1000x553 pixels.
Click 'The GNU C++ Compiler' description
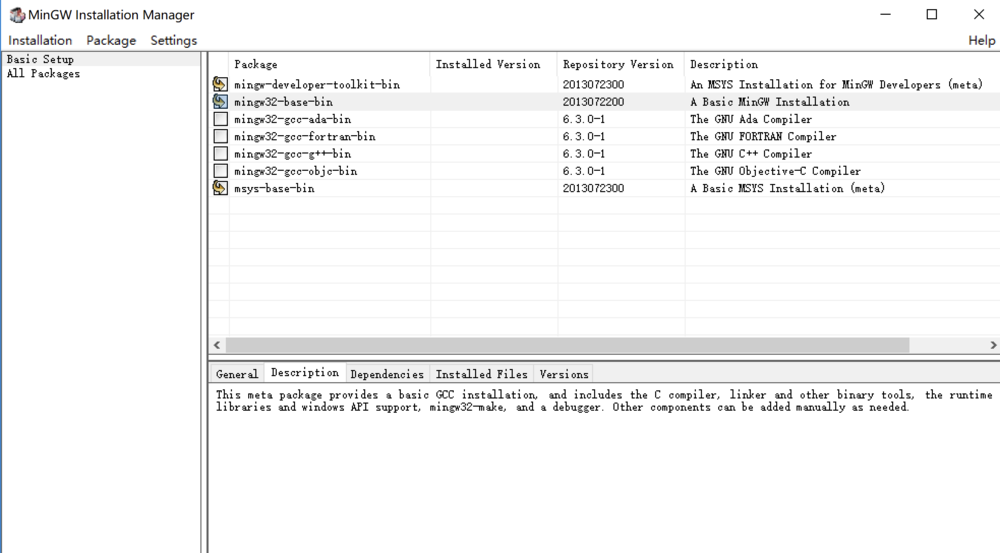[x=751, y=154]
